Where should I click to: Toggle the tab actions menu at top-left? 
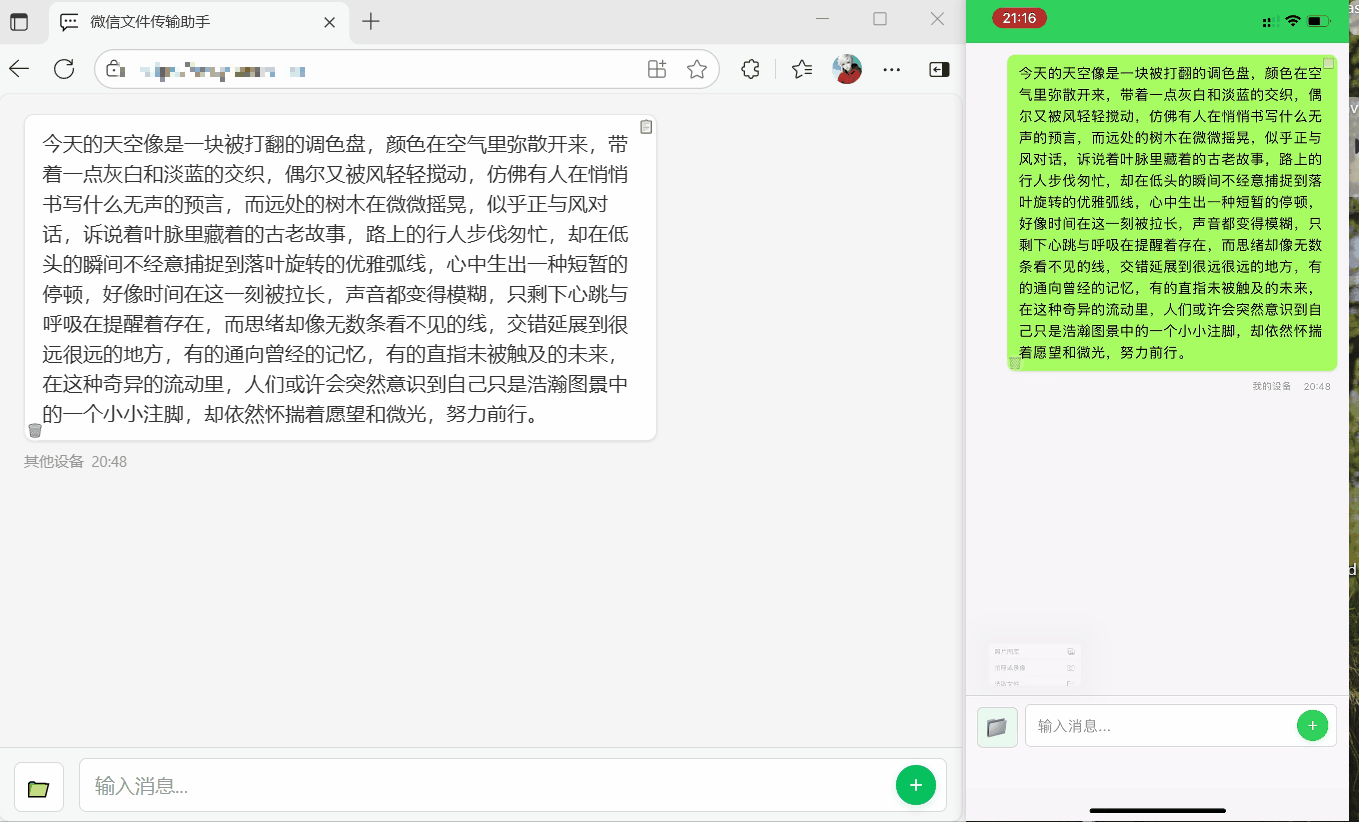tap(19, 21)
